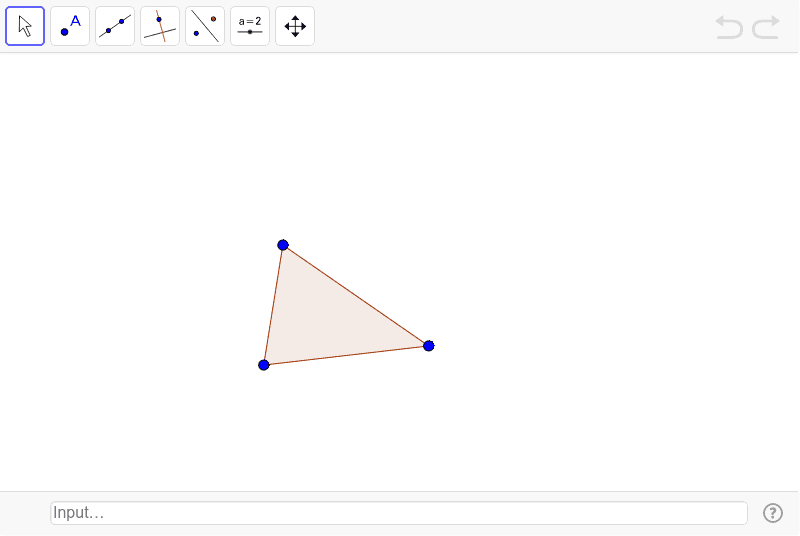Select the right vertex of the triangle

[x=429, y=346]
